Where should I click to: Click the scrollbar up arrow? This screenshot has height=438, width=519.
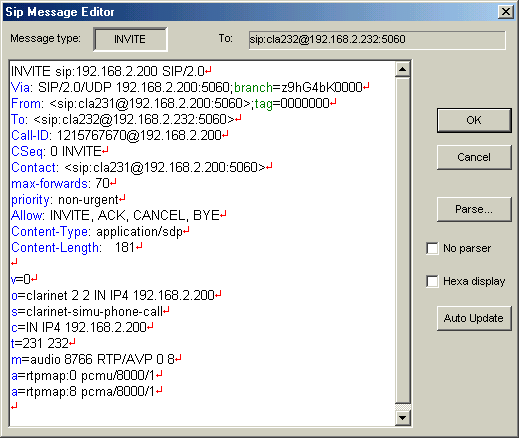pyautogui.click(x=403, y=69)
